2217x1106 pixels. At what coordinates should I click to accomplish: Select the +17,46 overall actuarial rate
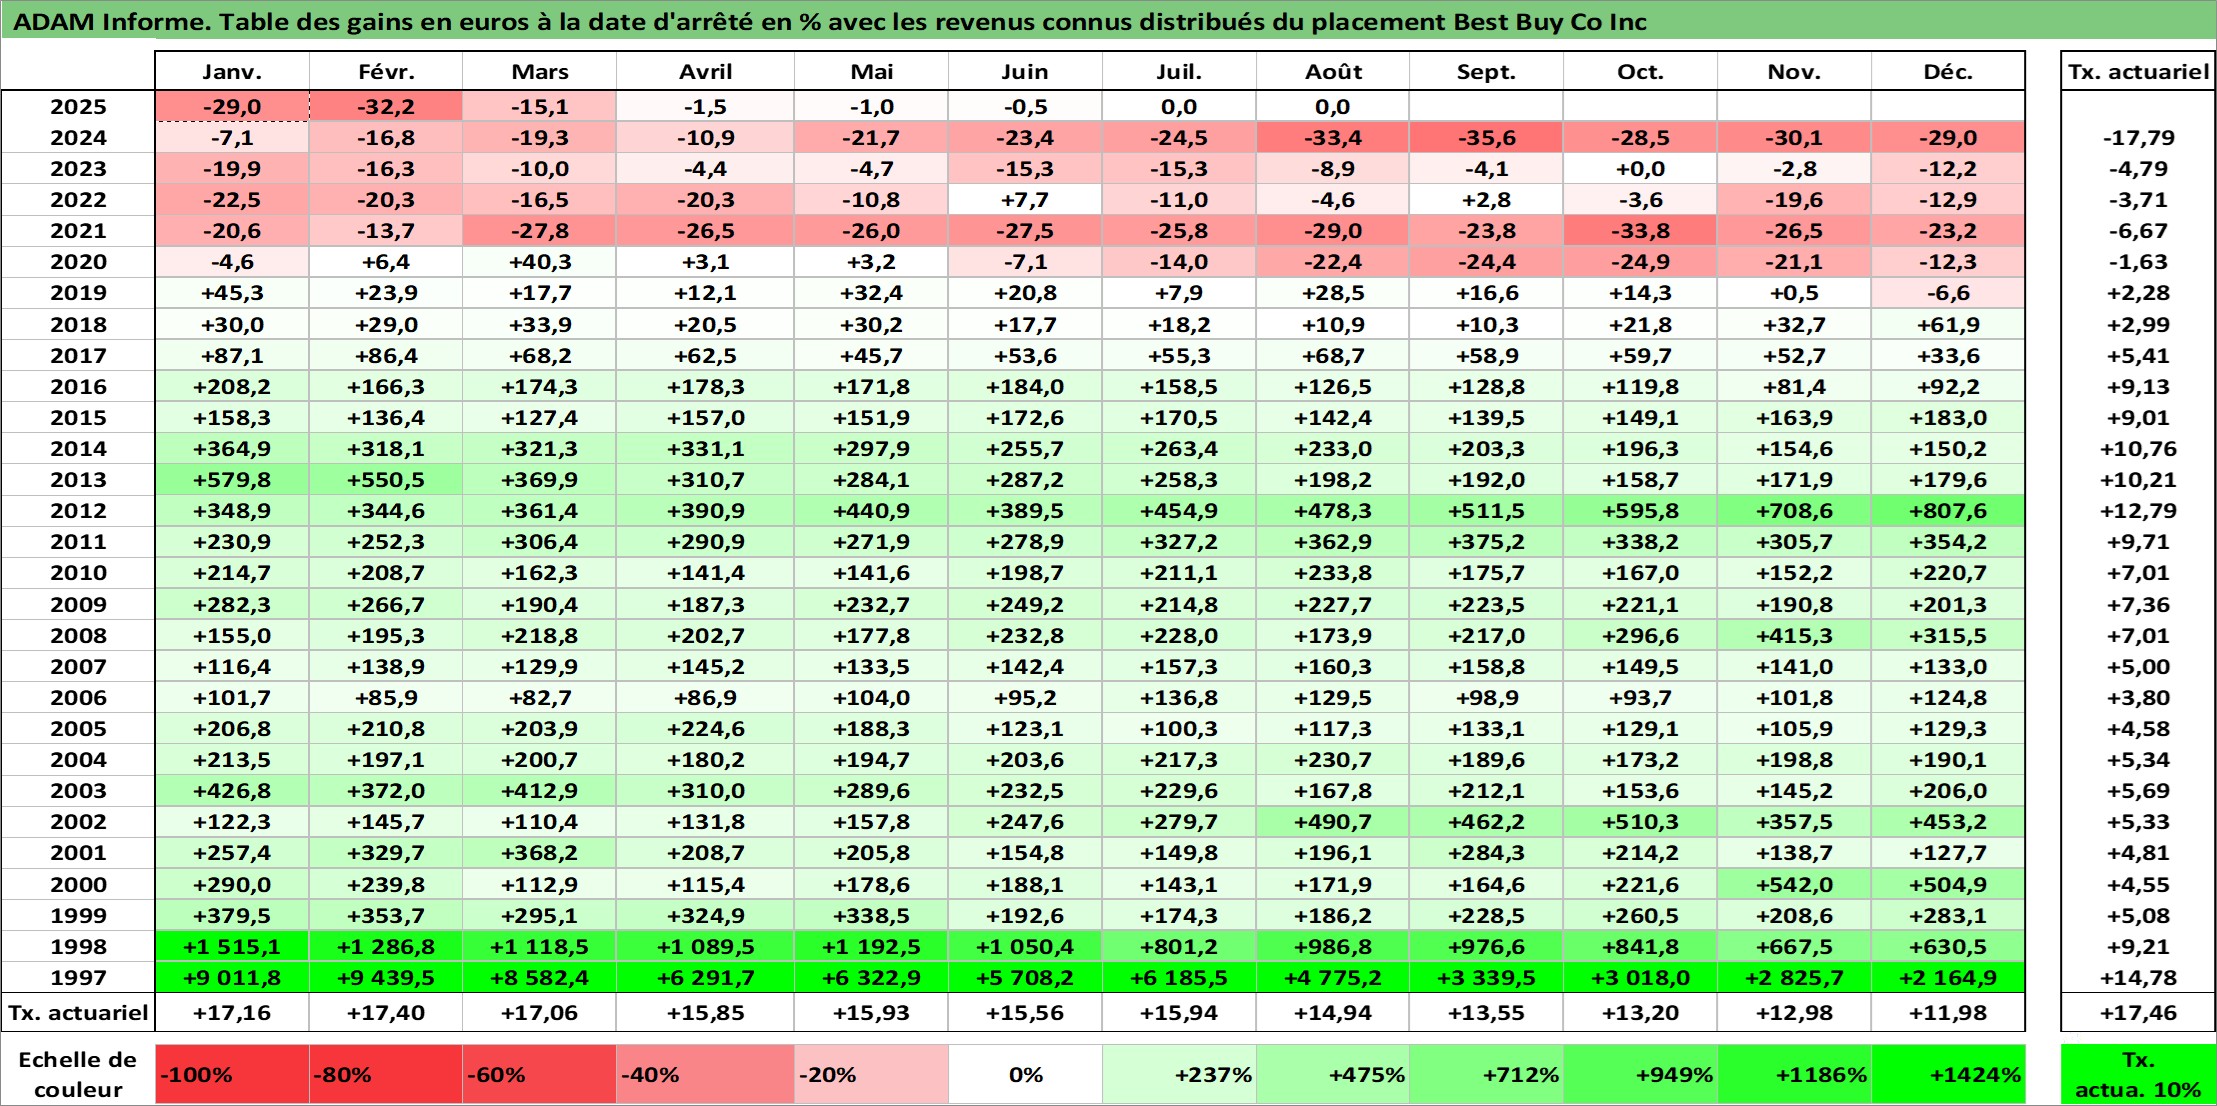click(2138, 1012)
